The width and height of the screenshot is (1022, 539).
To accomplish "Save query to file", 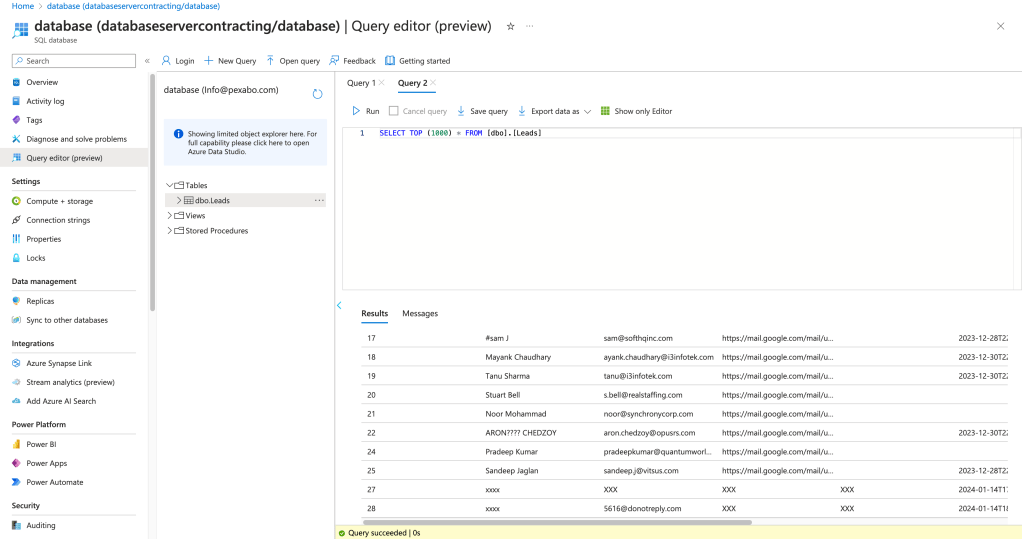I will tap(482, 111).
